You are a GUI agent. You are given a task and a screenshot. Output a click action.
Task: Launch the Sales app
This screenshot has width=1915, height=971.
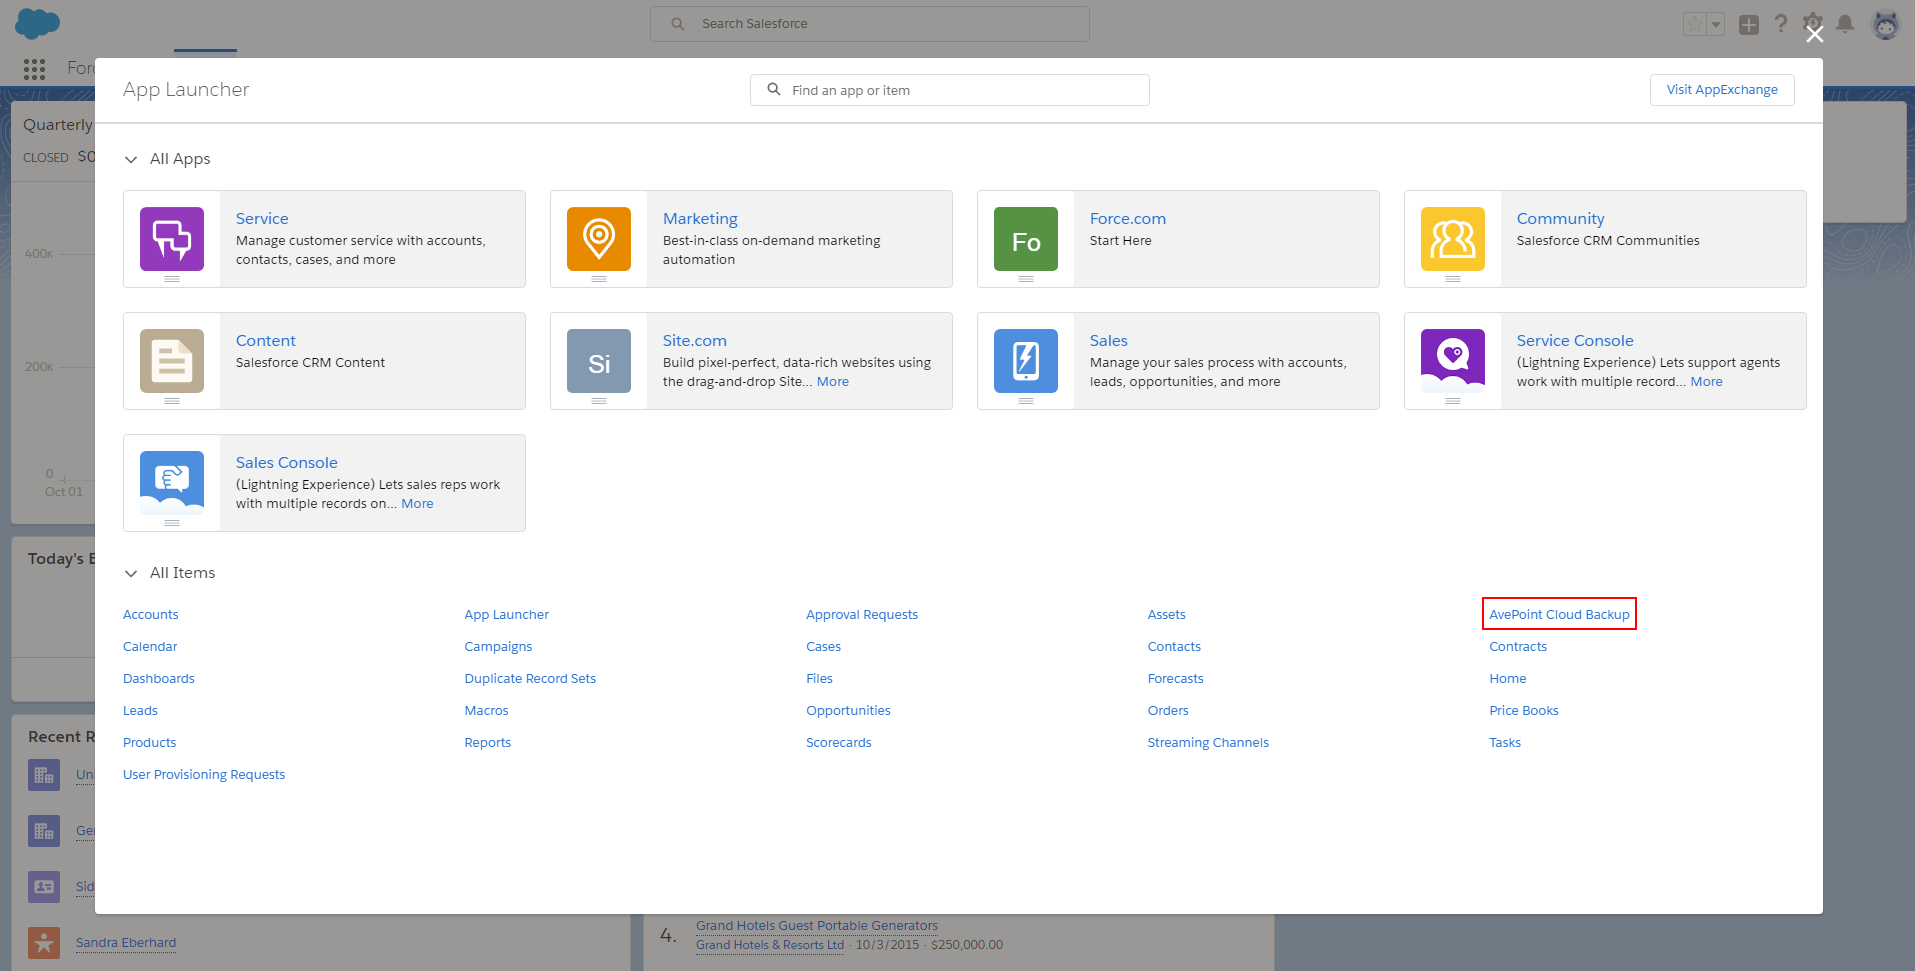click(x=1108, y=340)
